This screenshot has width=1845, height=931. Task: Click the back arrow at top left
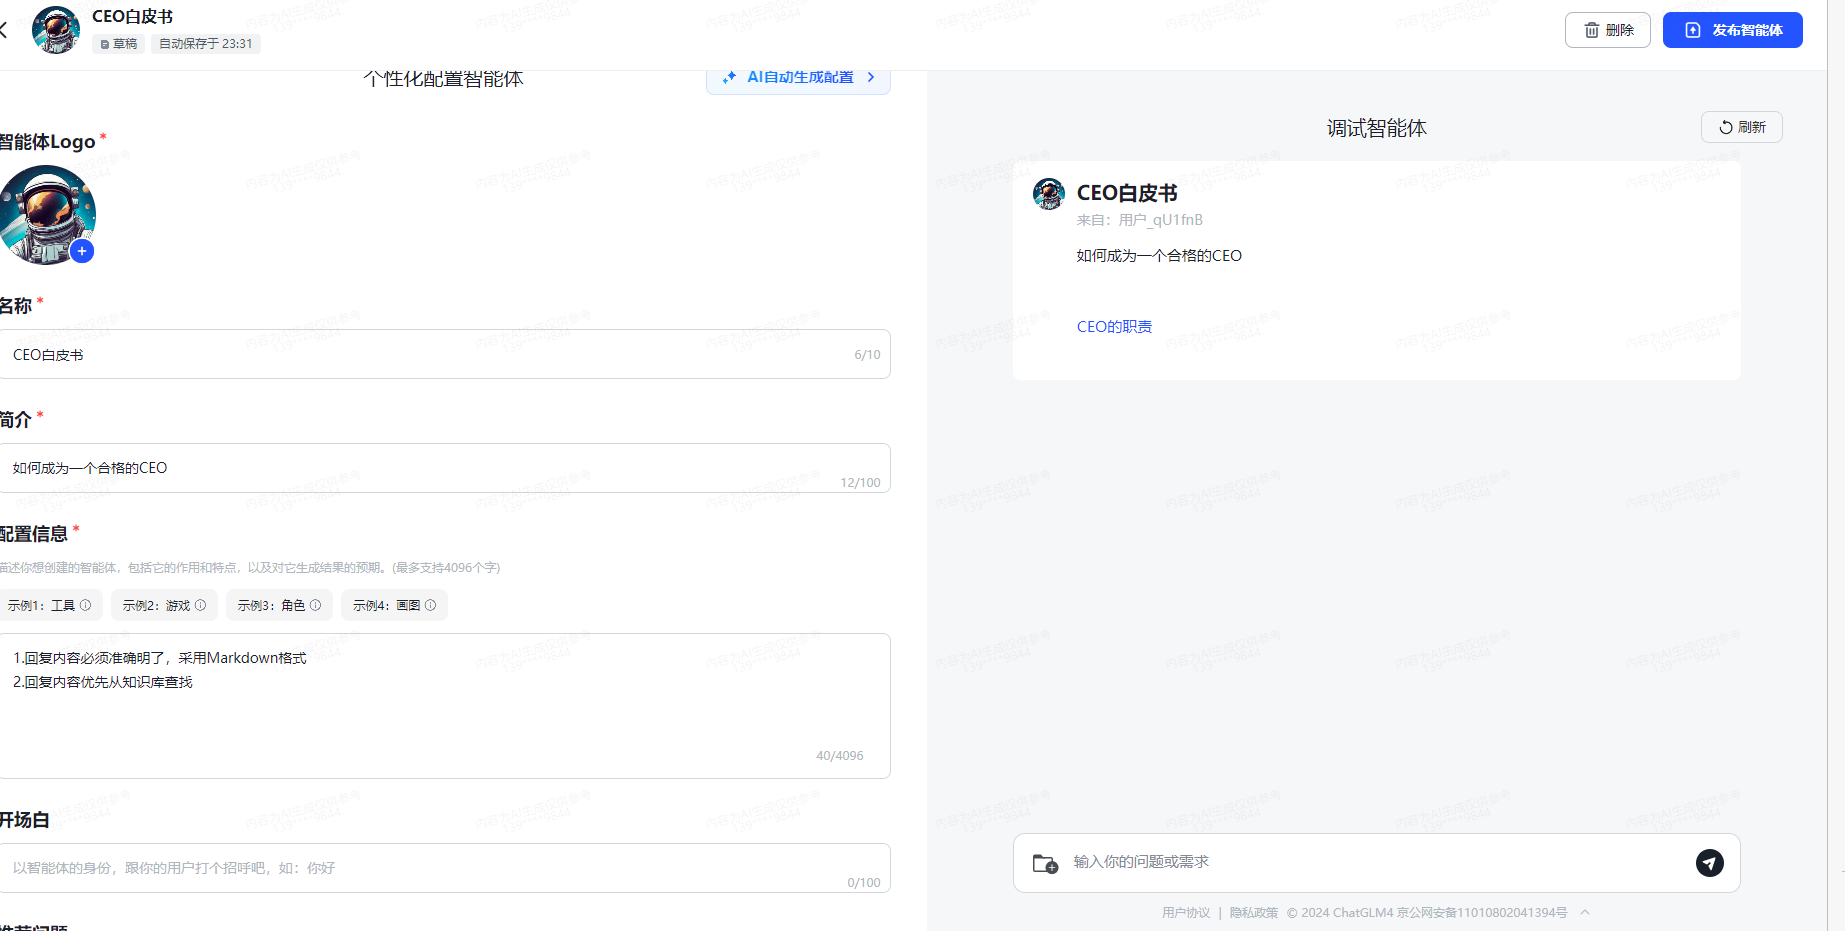click(x=5, y=30)
